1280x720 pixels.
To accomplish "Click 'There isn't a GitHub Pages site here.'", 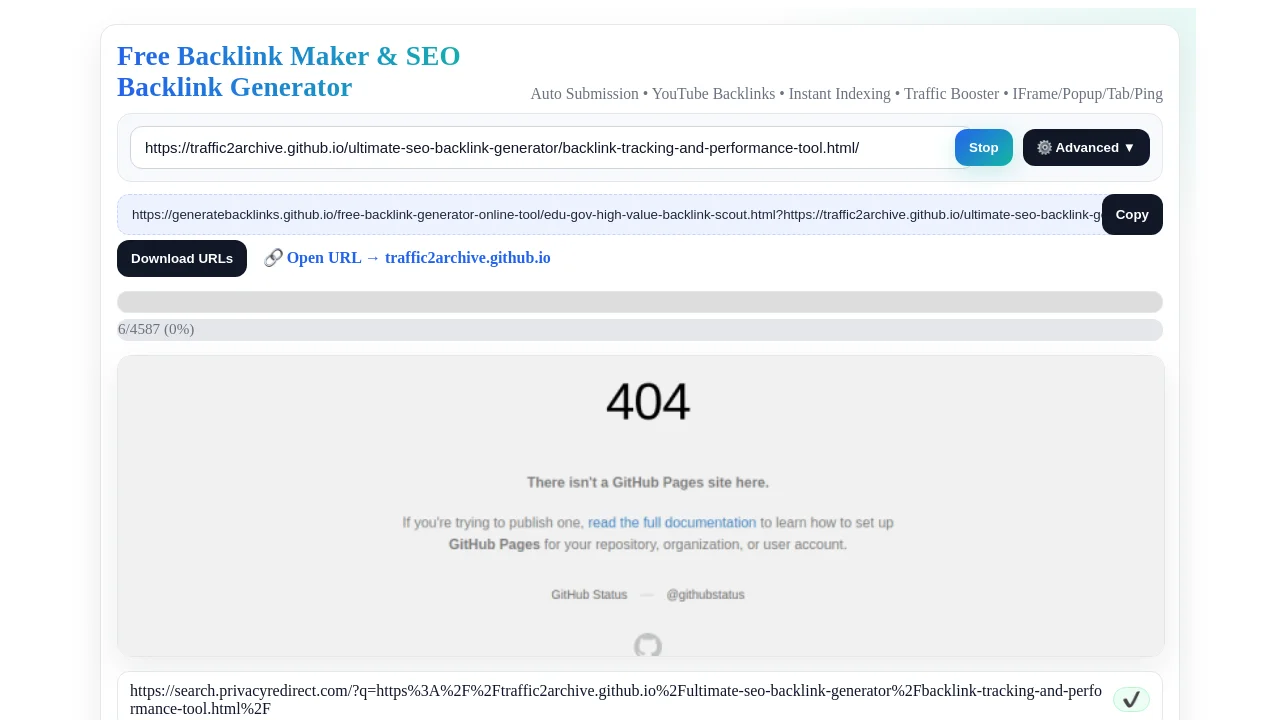I will 648,482.
